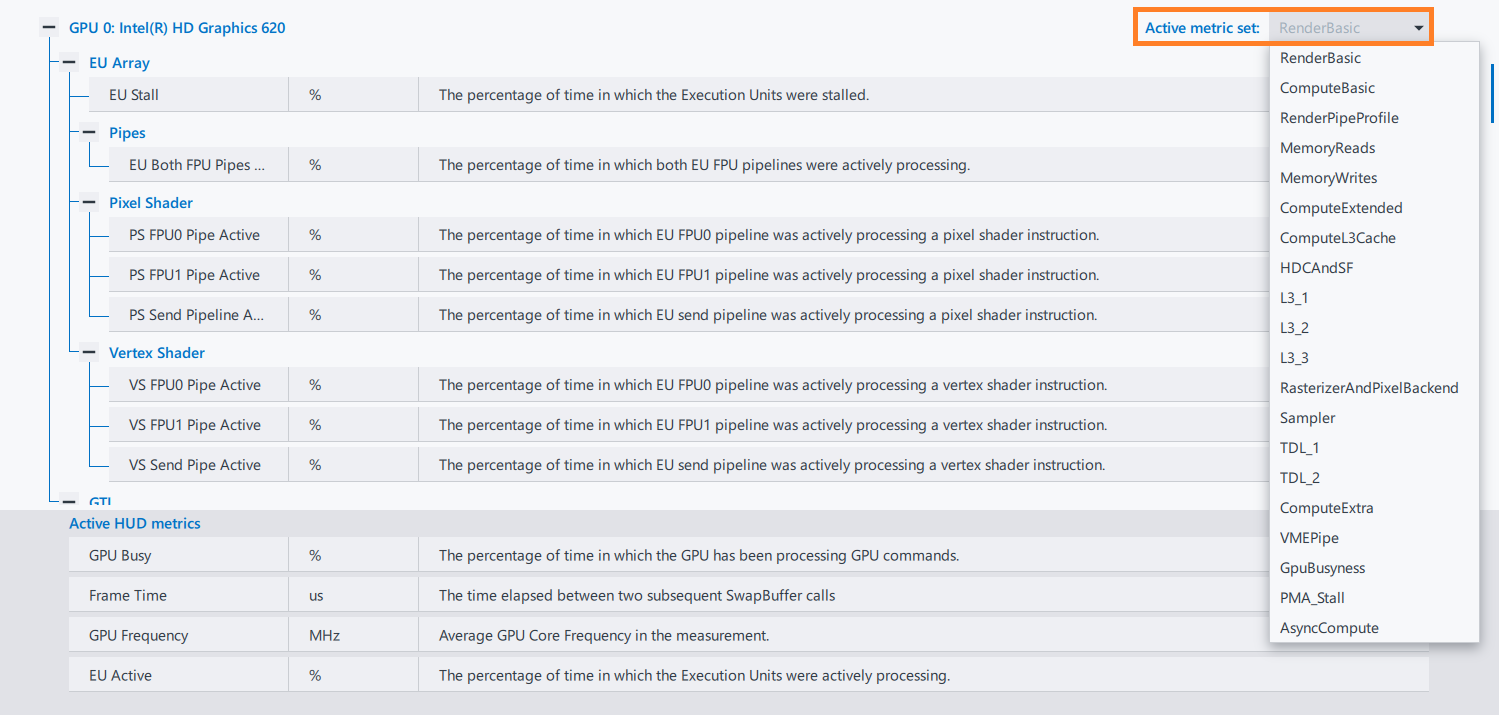1499x715 pixels.
Task: Open the Active metric set dropdown arrow
Action: click(1419, 28)
